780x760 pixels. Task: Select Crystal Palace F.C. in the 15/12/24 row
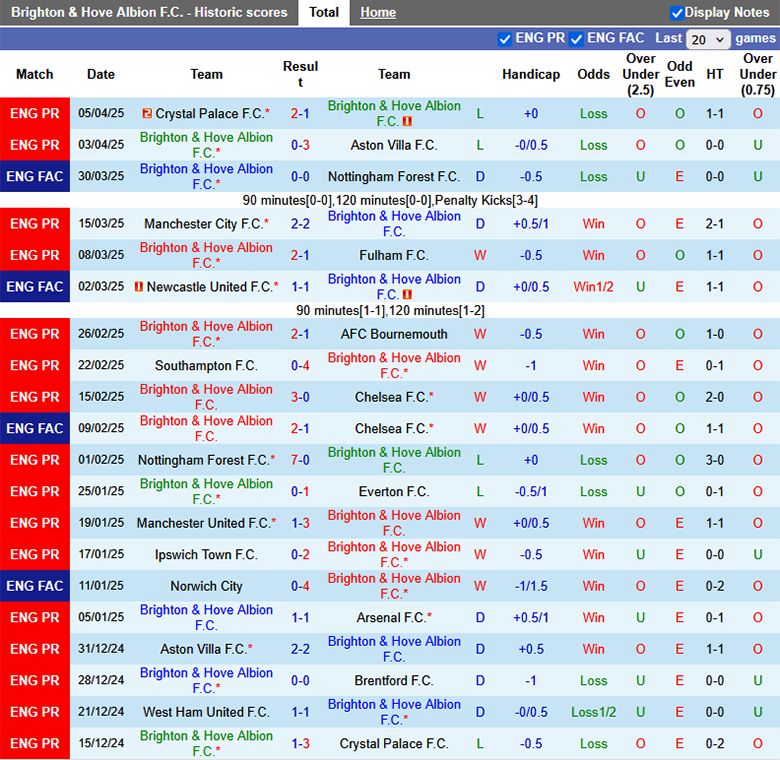pyautogui.click(x=394, y=744)
